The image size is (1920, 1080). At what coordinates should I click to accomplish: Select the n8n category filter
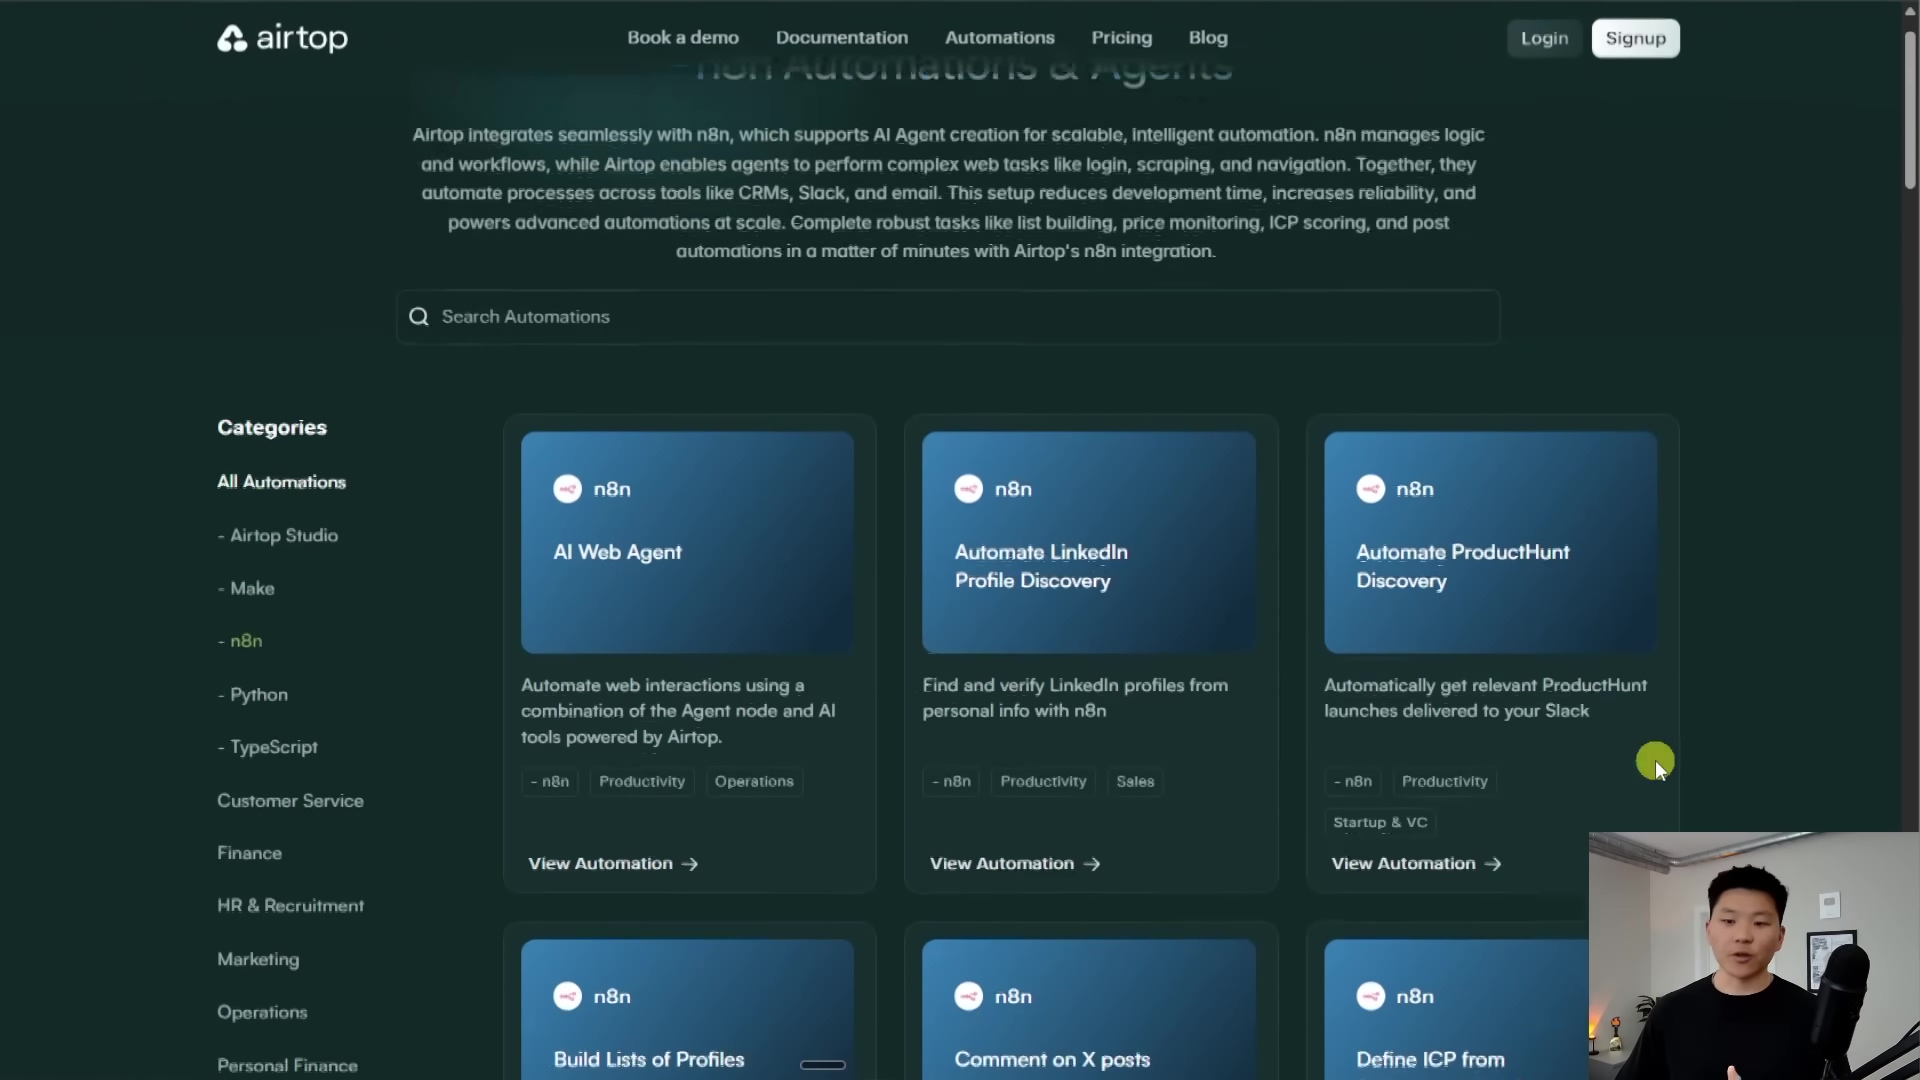tap(240, 641)
